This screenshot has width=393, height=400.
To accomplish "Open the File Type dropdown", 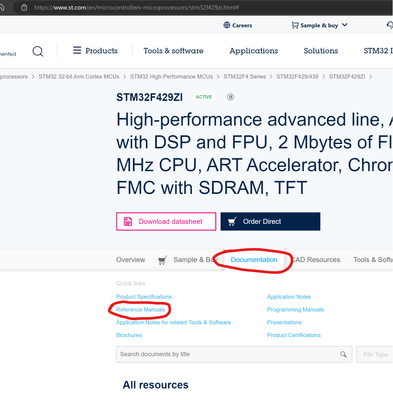I will pyautogui.click(x=375, y=354).
